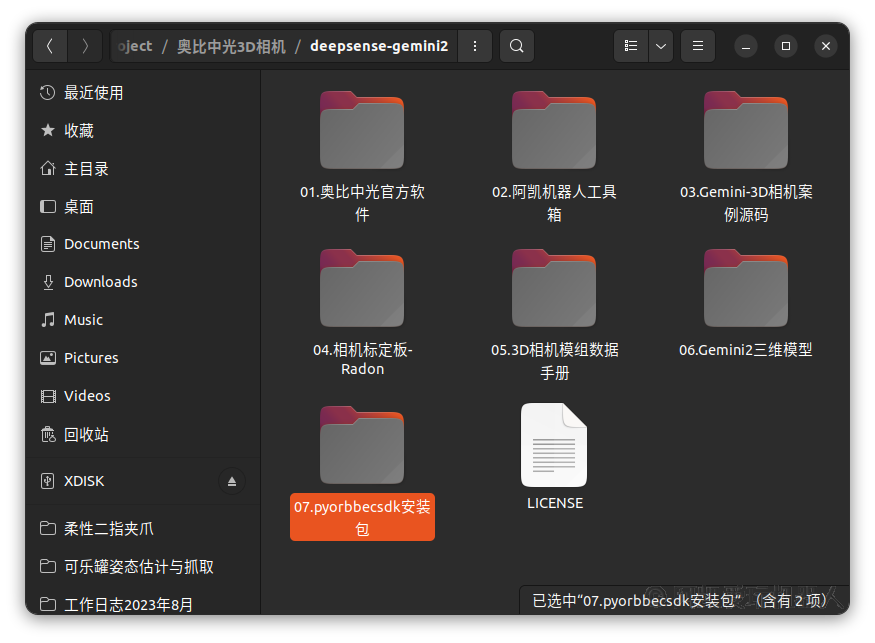This screenshot has height=643, width=875.
Task: Select the 06.Gemini2三维模型 folder icon
Action: click(746, 288)
